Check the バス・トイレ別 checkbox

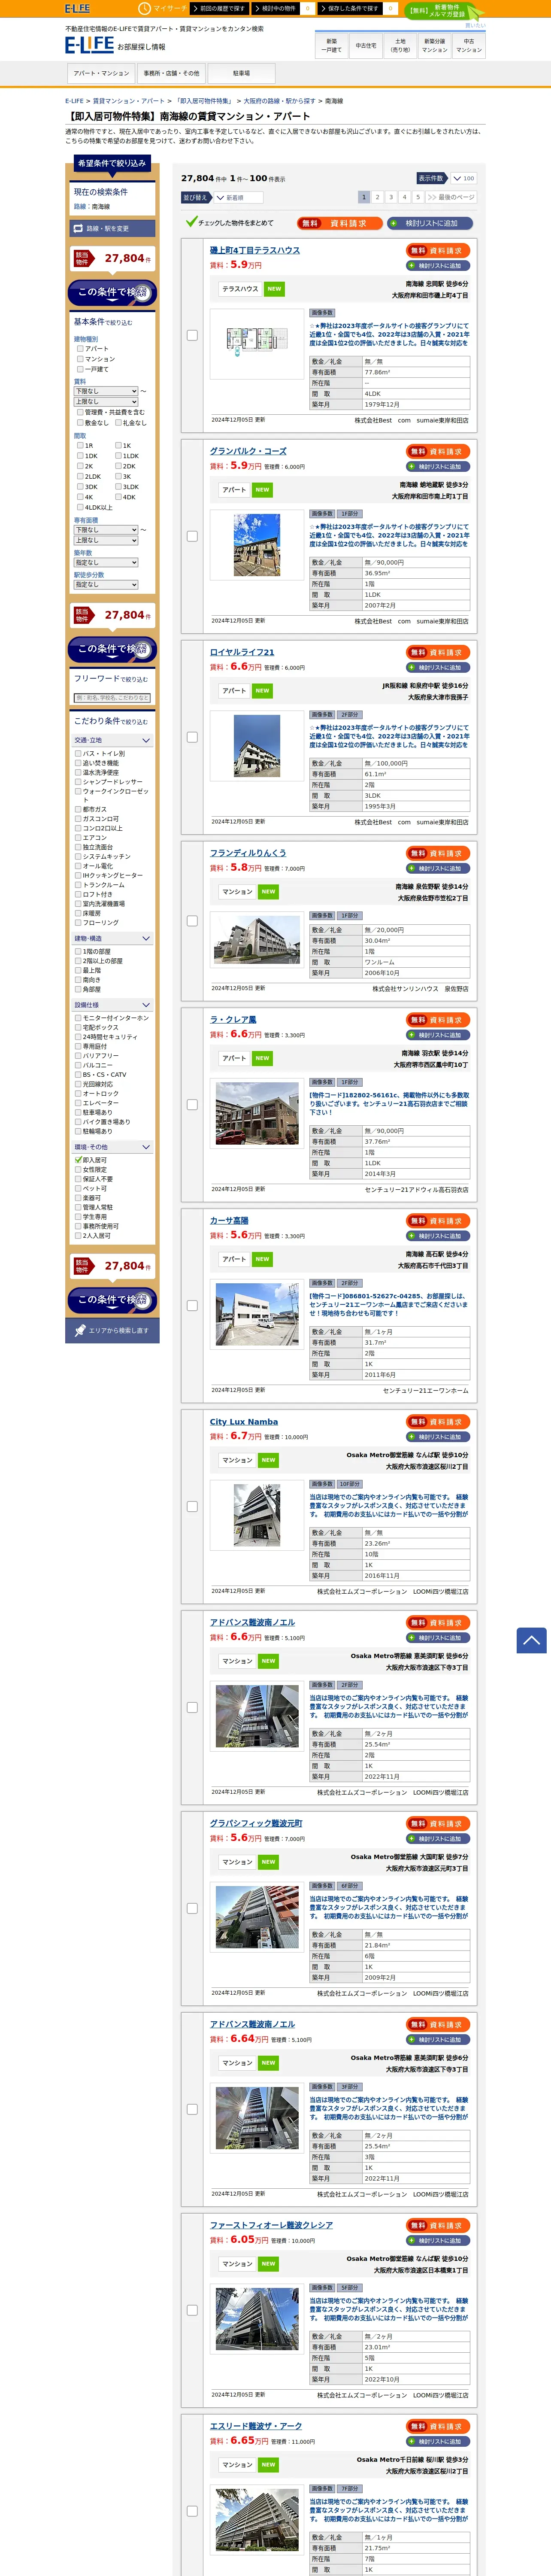[78, 754]
